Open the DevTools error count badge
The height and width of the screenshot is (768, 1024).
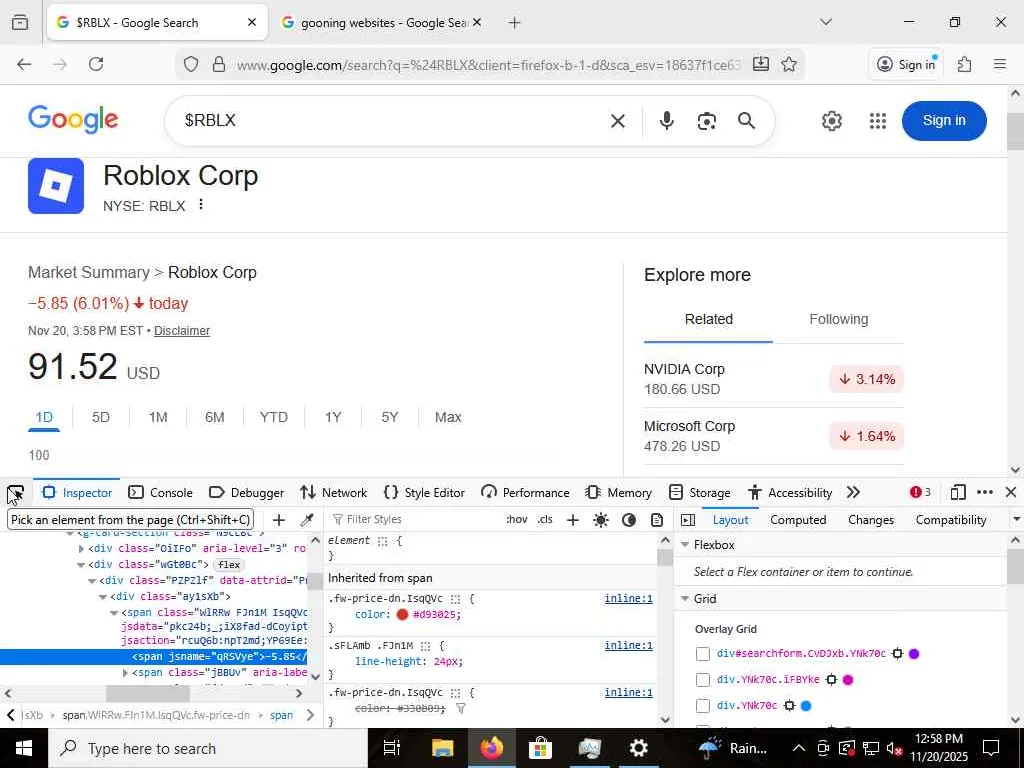coord(920,492)
